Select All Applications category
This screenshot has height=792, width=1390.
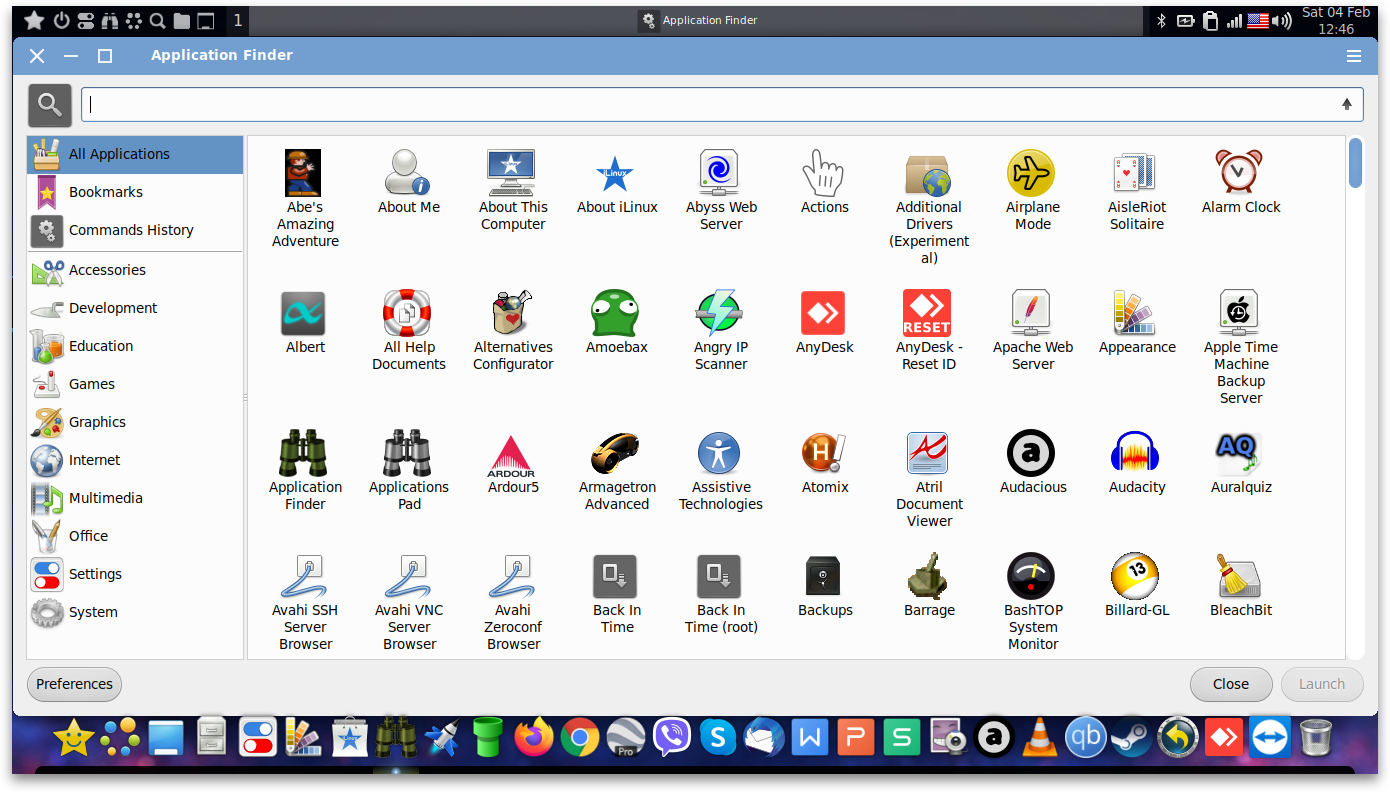point(135,154)
